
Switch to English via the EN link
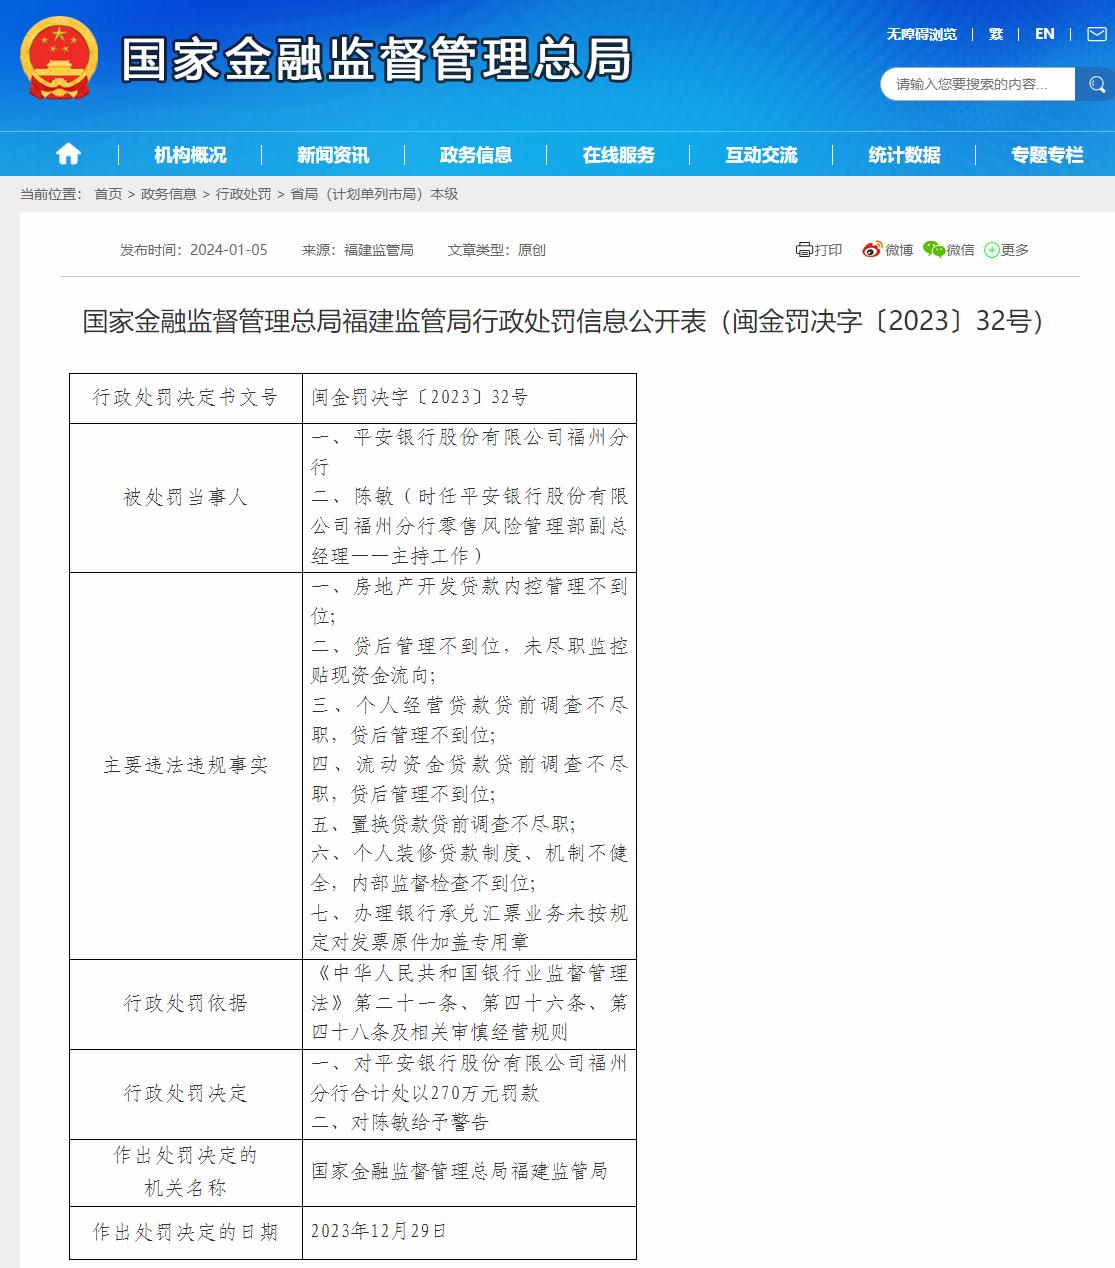(1045, 33)
